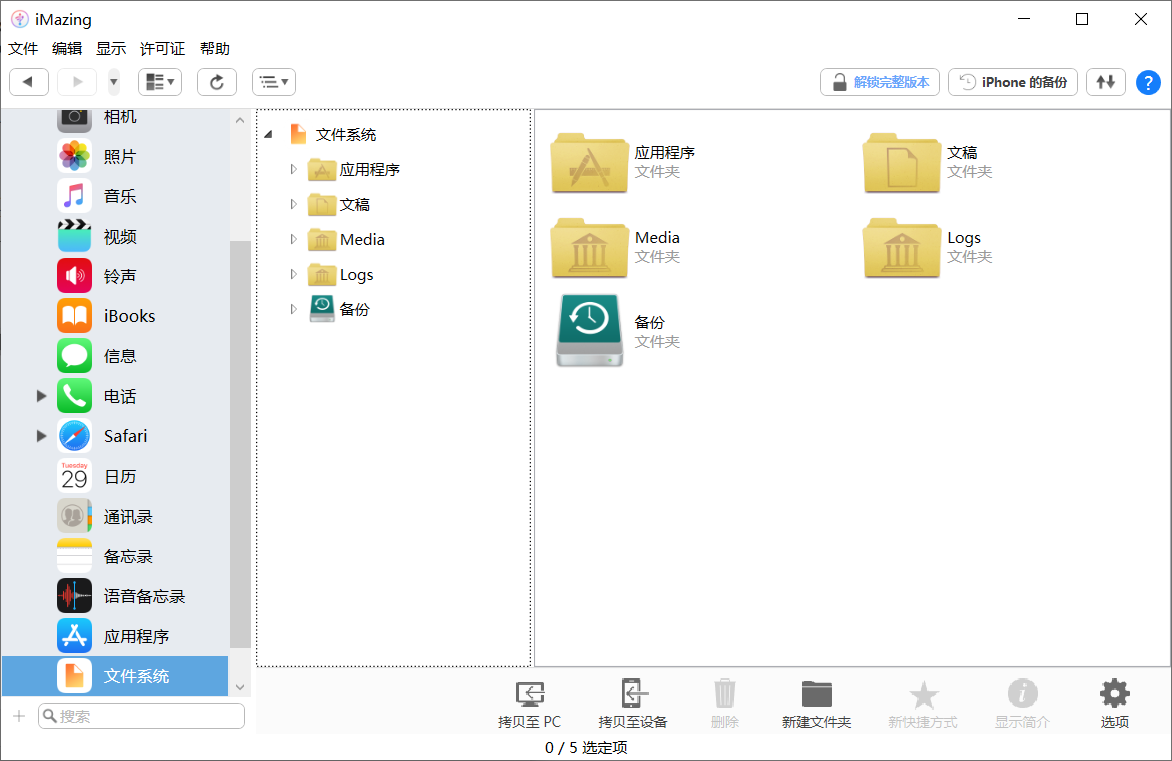Open Safari in sidebar

click(116, 436)
